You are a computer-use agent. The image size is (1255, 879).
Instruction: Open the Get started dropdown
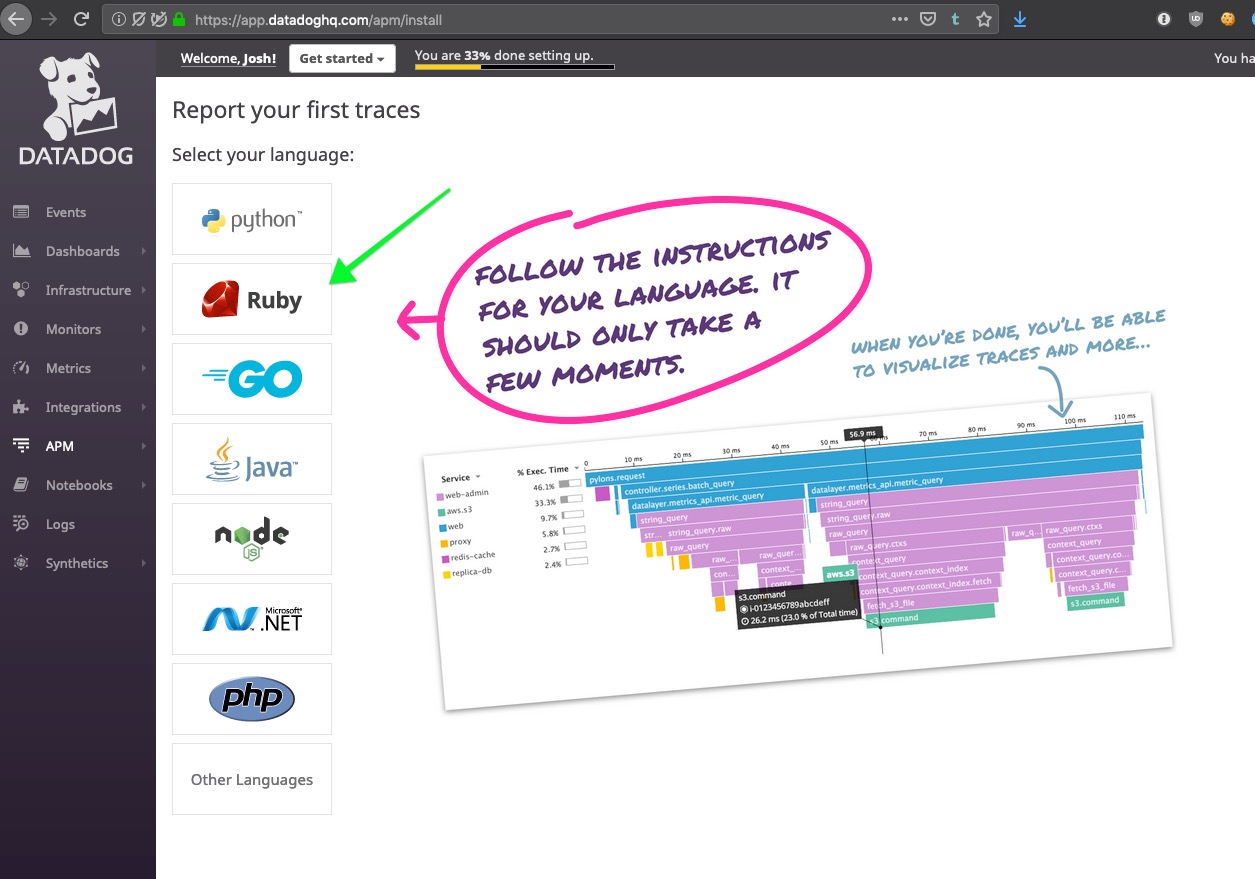click(x=342, y=58)
